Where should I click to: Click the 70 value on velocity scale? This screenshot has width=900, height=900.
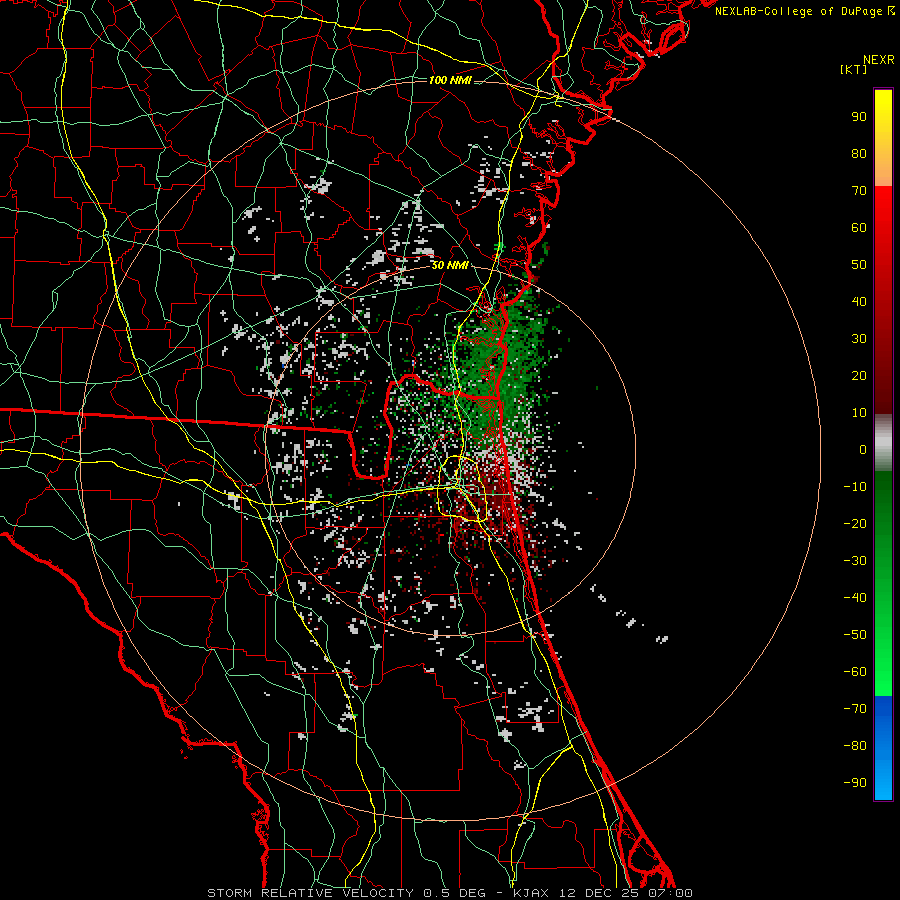859,191
